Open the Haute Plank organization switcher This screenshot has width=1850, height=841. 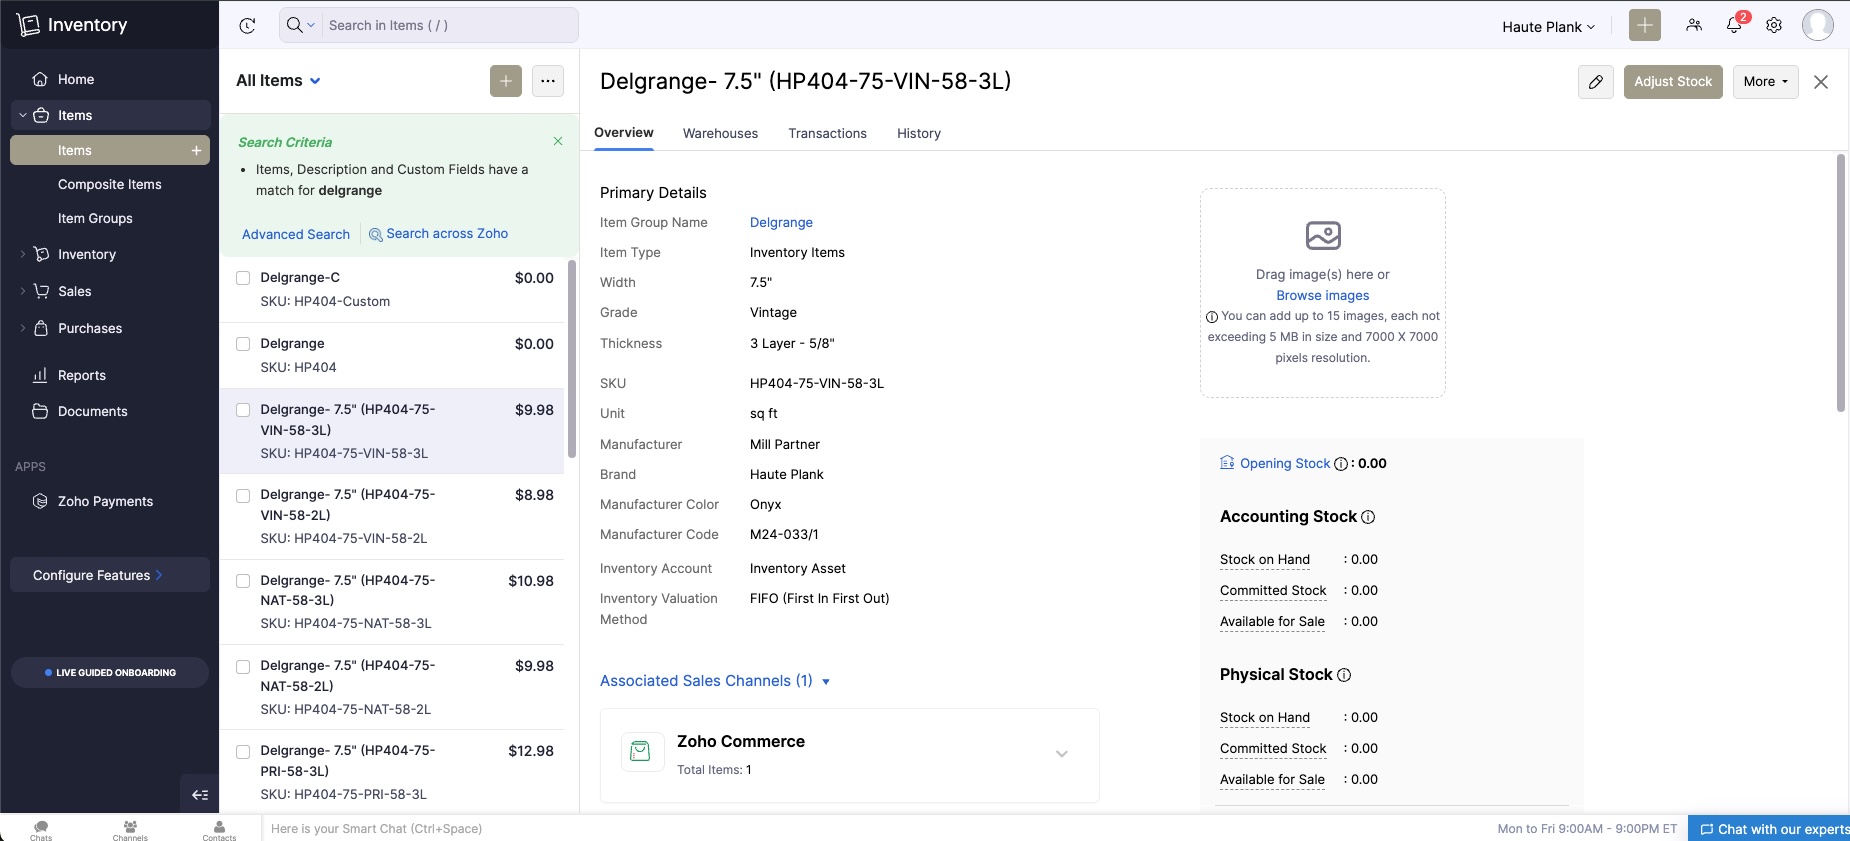click(x=1548, y=27)
